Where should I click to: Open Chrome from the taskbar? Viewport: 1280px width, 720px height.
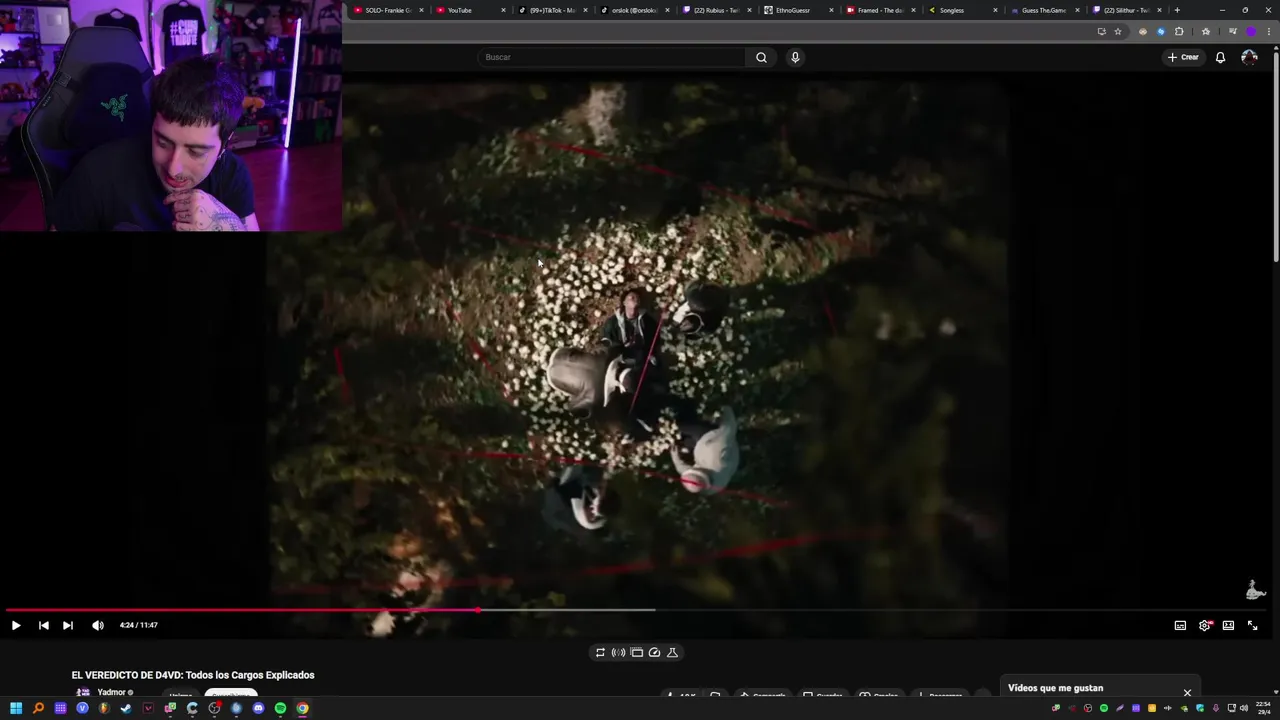pyautogui.click(x=302, y=708)
